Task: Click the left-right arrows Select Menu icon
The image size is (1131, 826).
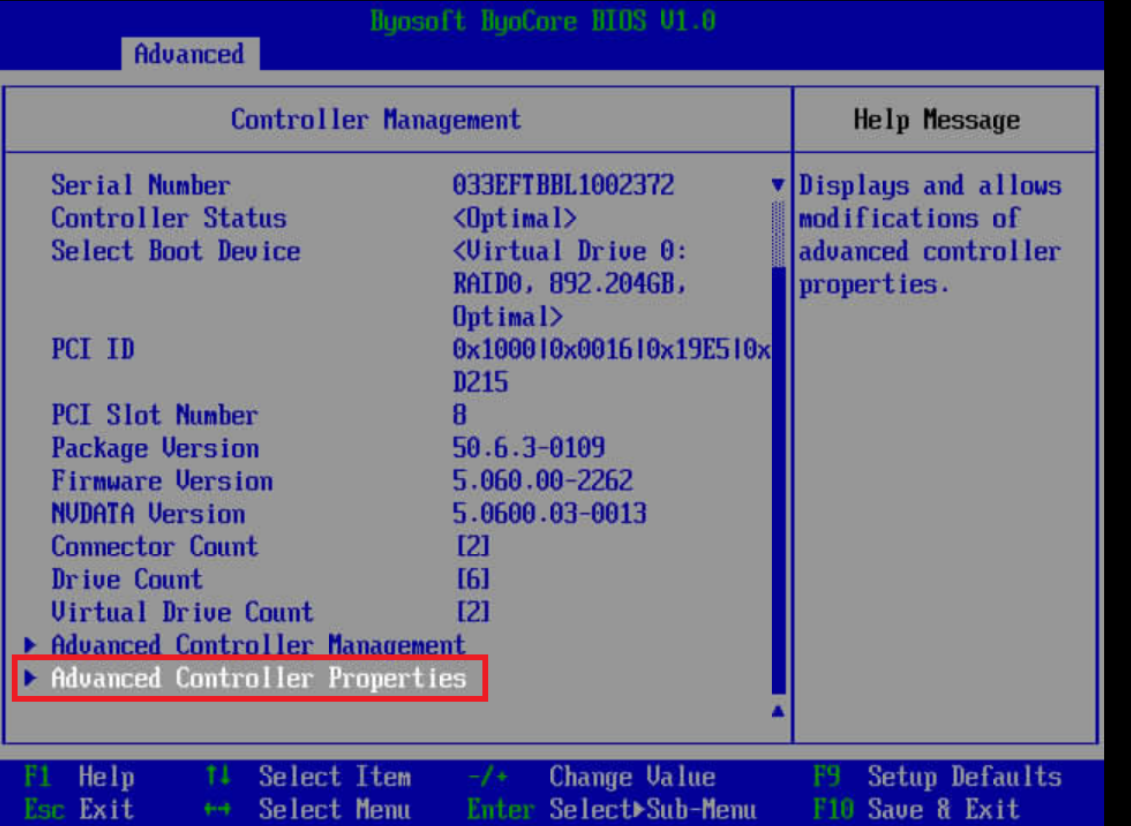Action: point(217,809)
